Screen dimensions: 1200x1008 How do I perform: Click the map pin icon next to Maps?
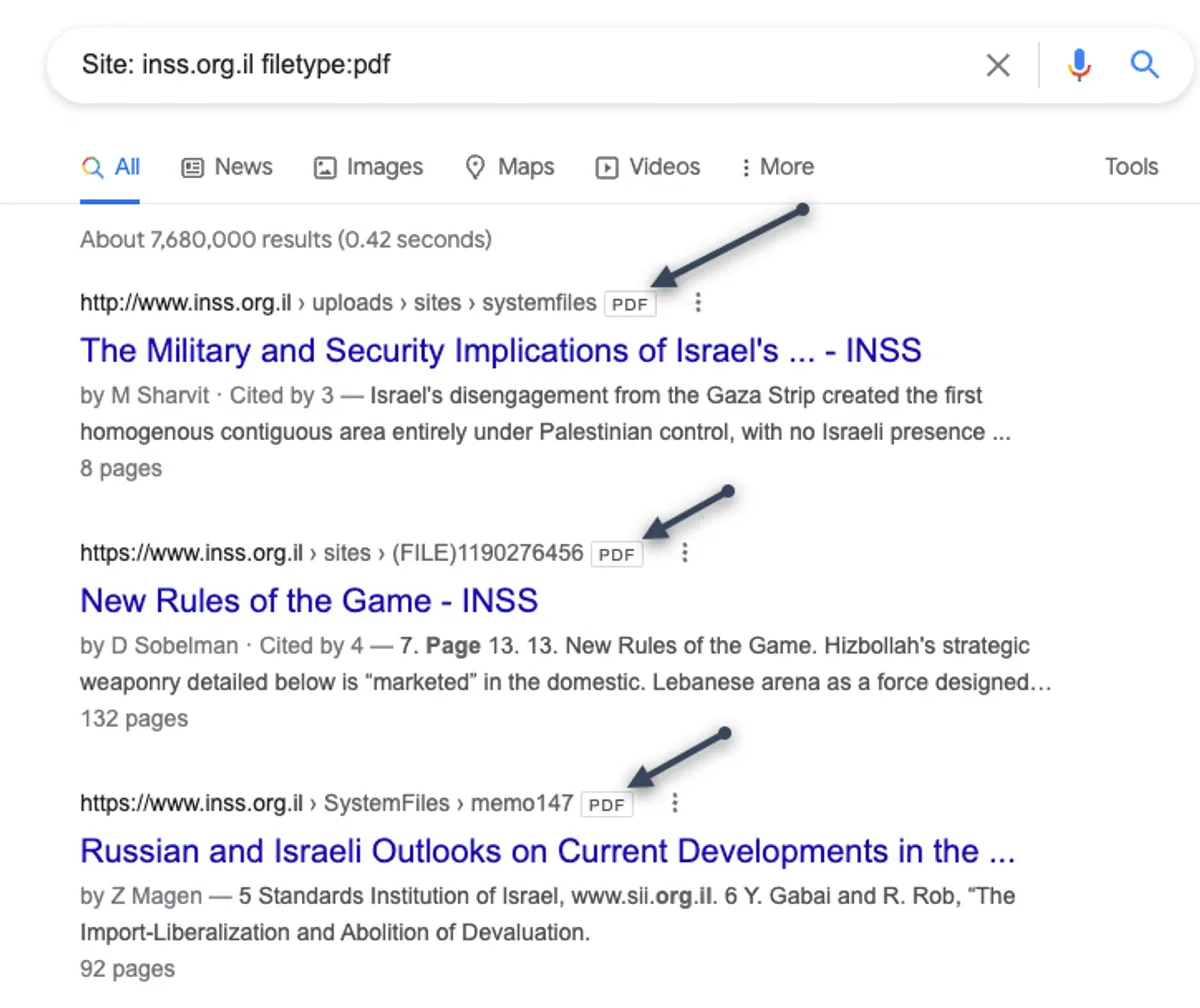pyautogui.click(x=474, y=167)
